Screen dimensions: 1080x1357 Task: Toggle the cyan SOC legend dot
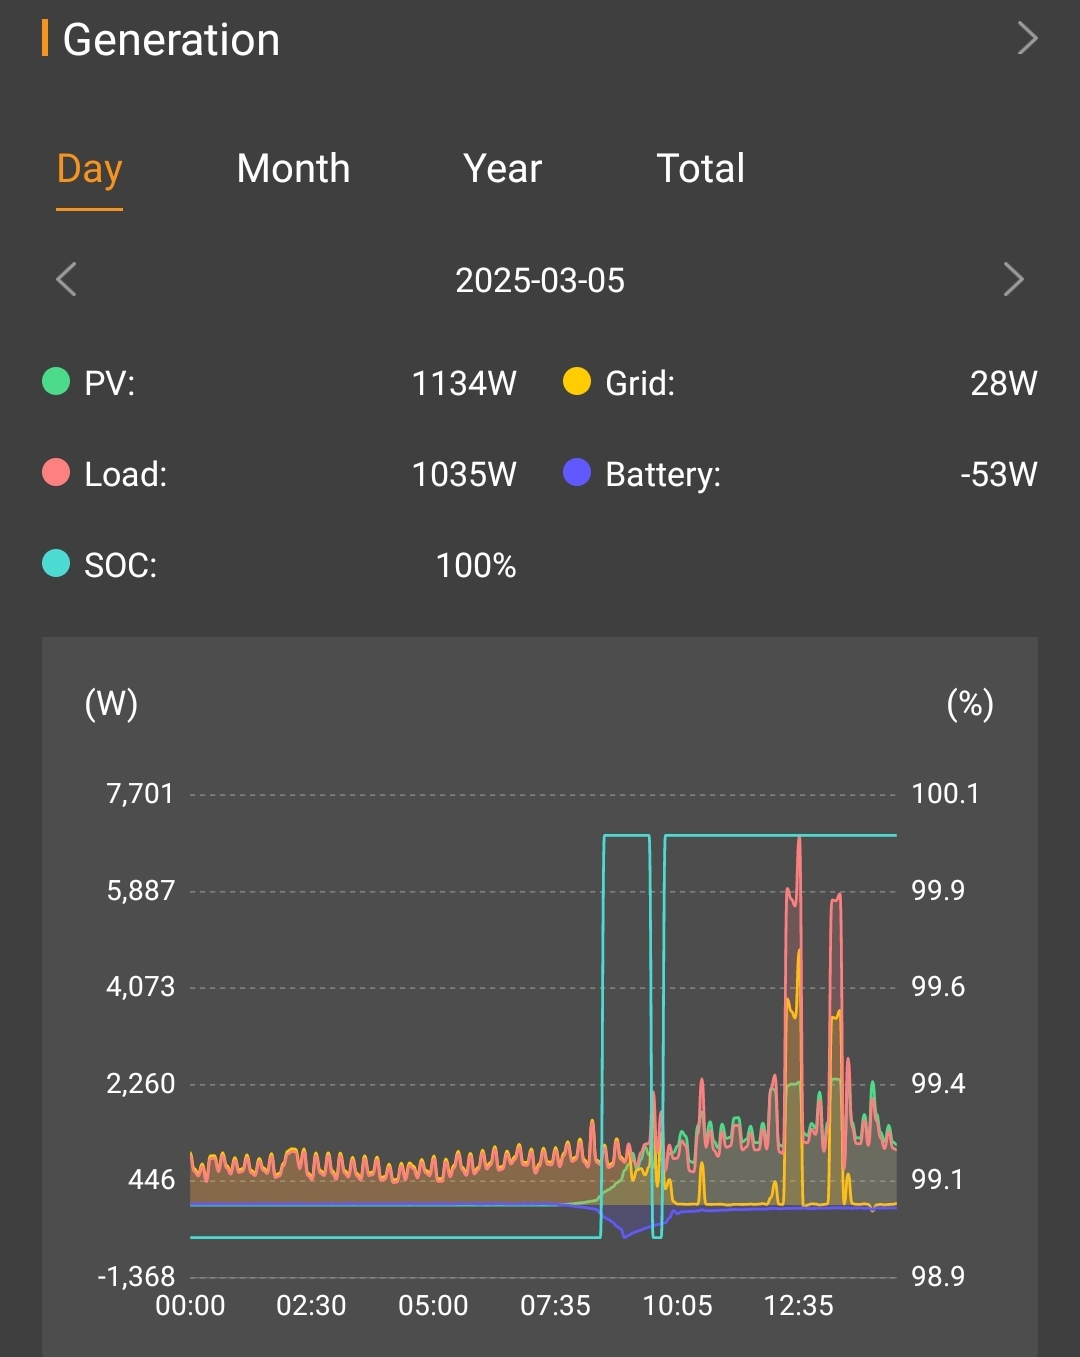[x=56, y=563]
